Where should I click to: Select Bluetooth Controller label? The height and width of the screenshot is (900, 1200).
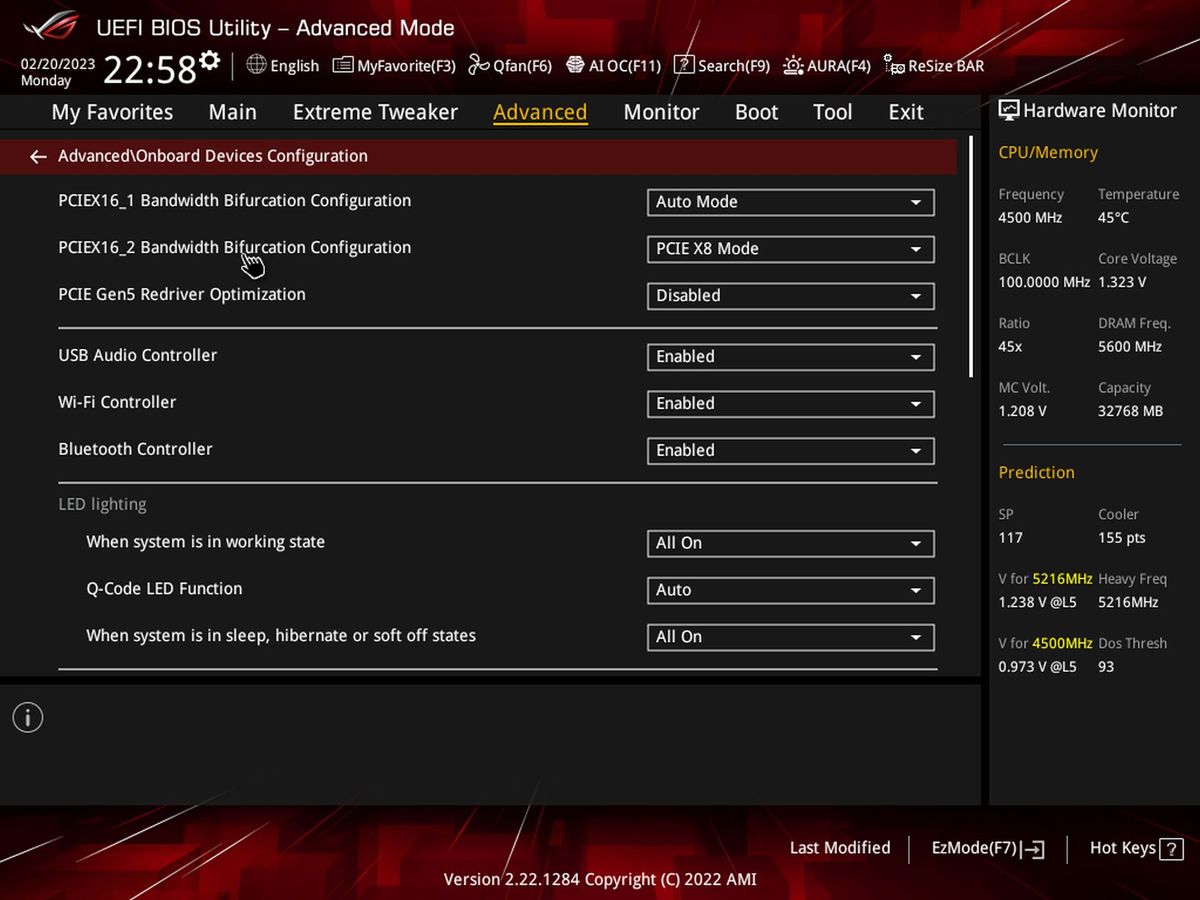pyautogui.click(x=135, y=450)
